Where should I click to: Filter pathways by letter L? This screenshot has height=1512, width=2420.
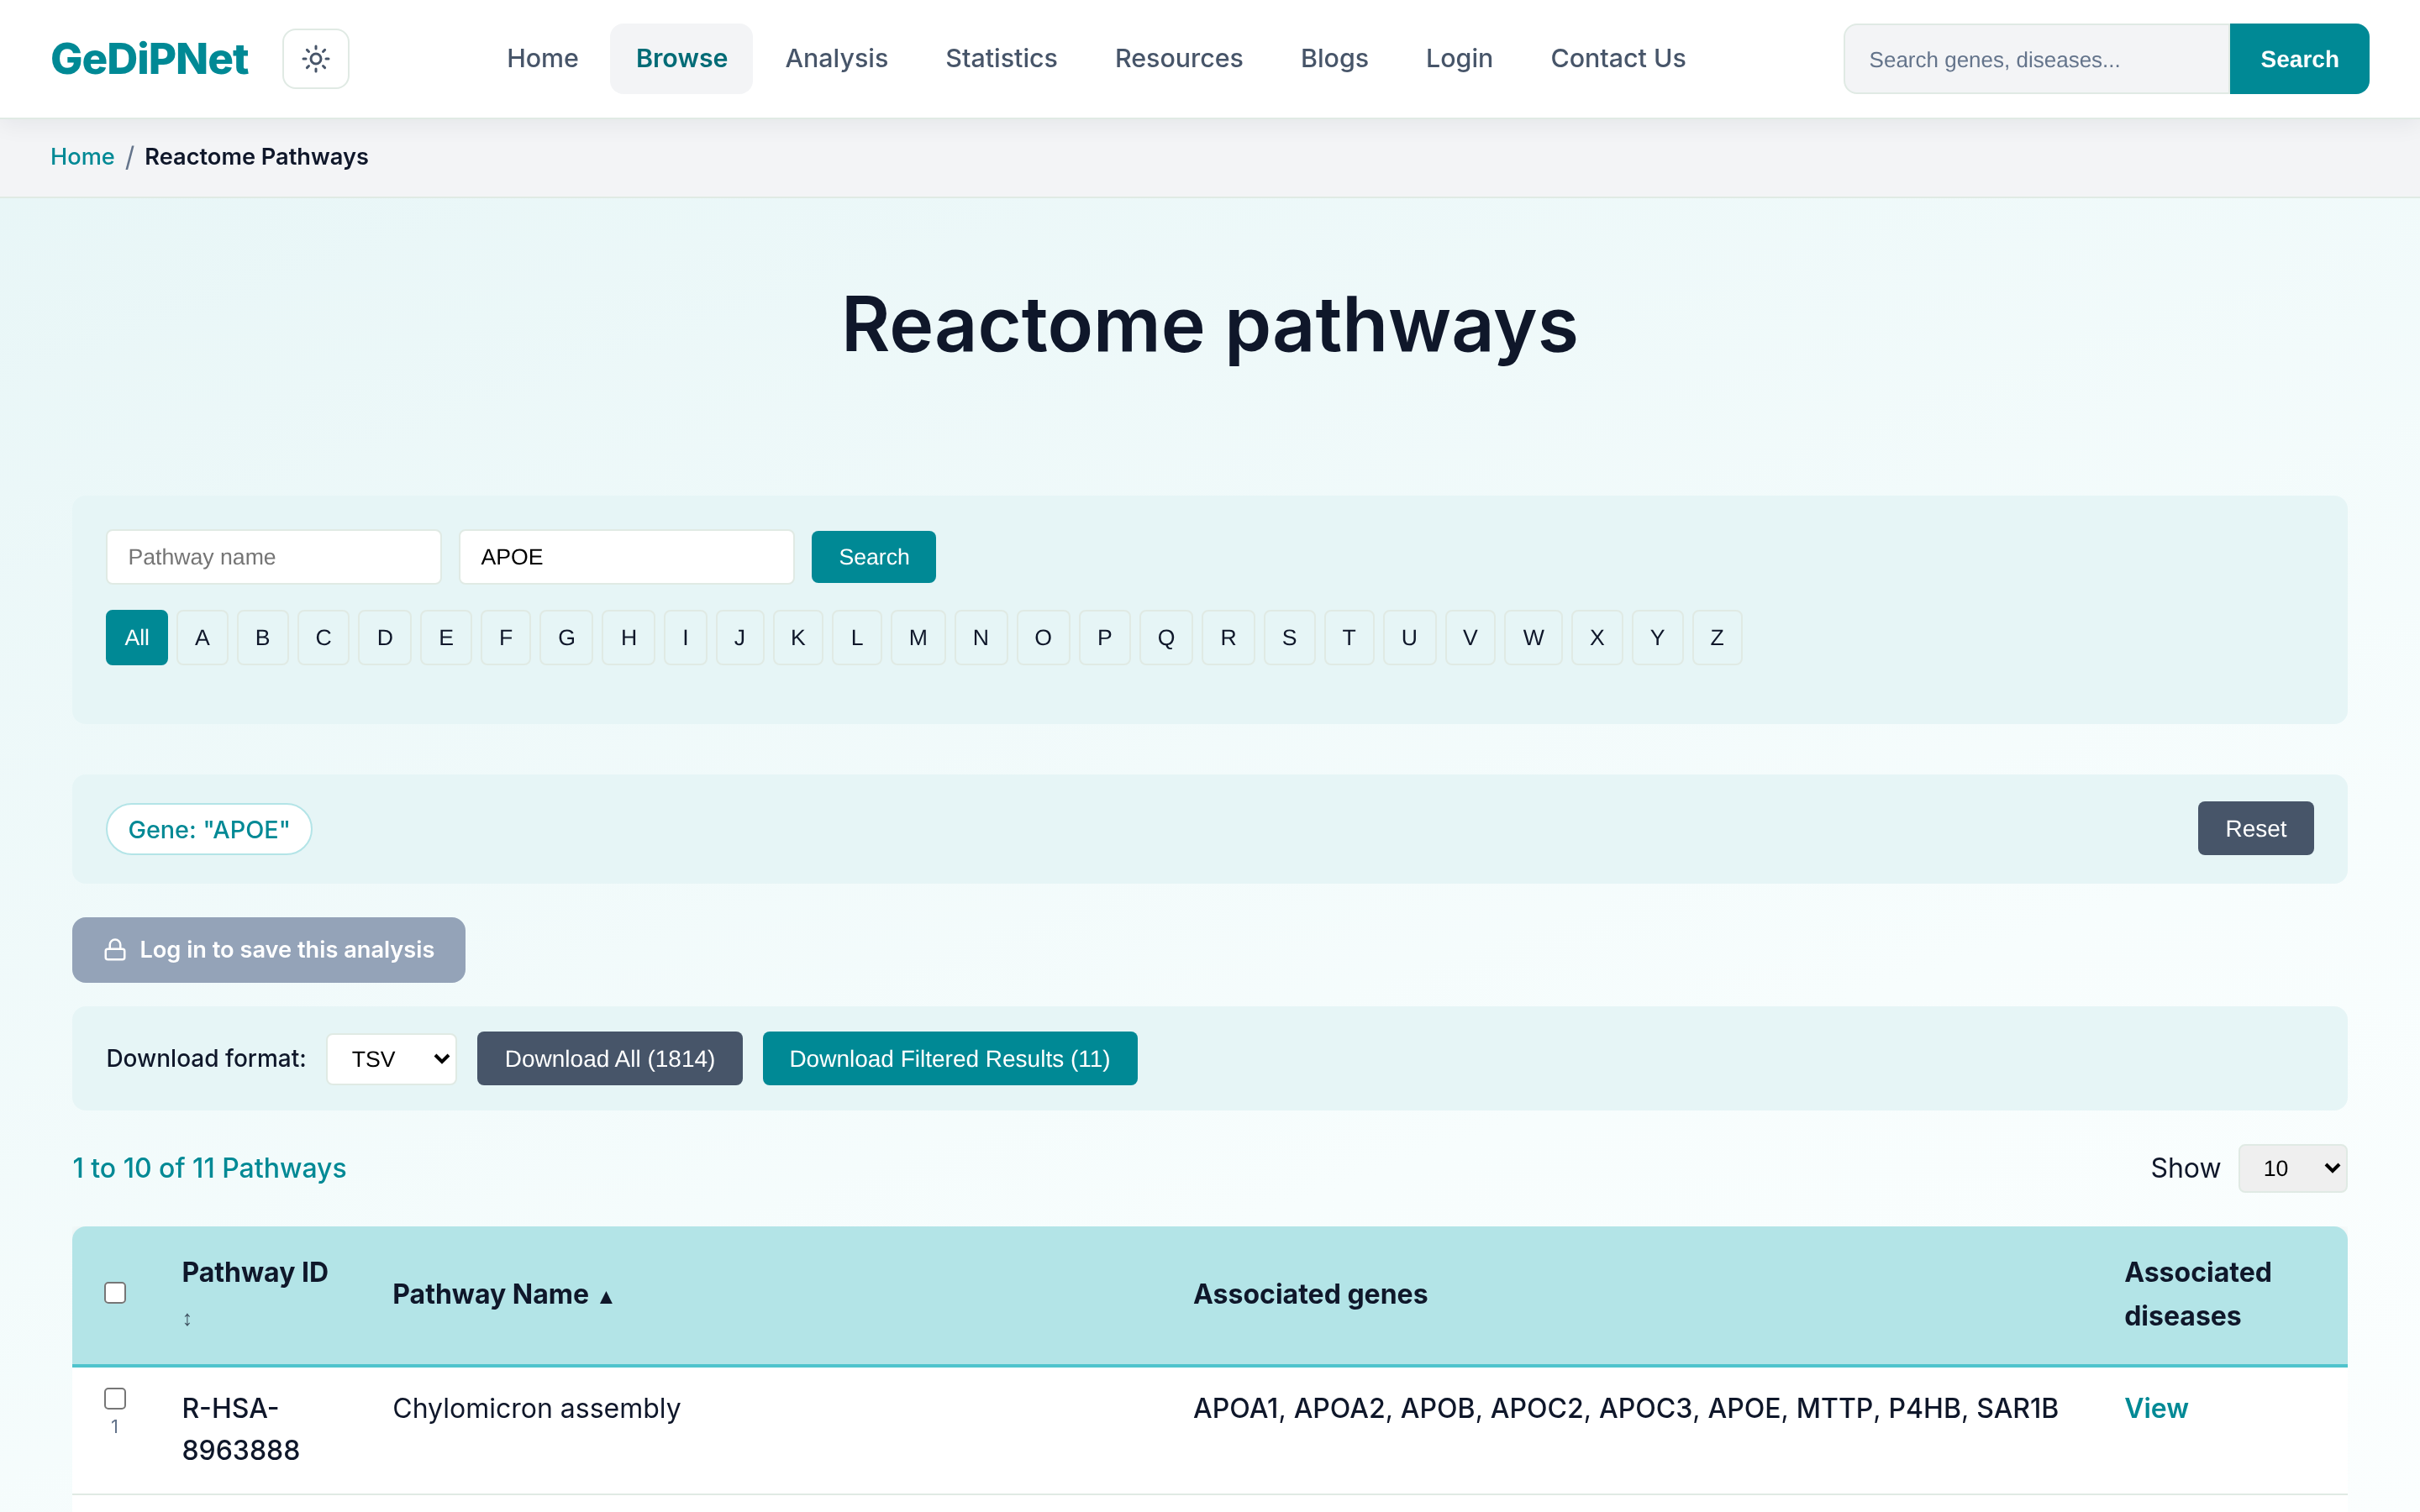coord(857,638)
